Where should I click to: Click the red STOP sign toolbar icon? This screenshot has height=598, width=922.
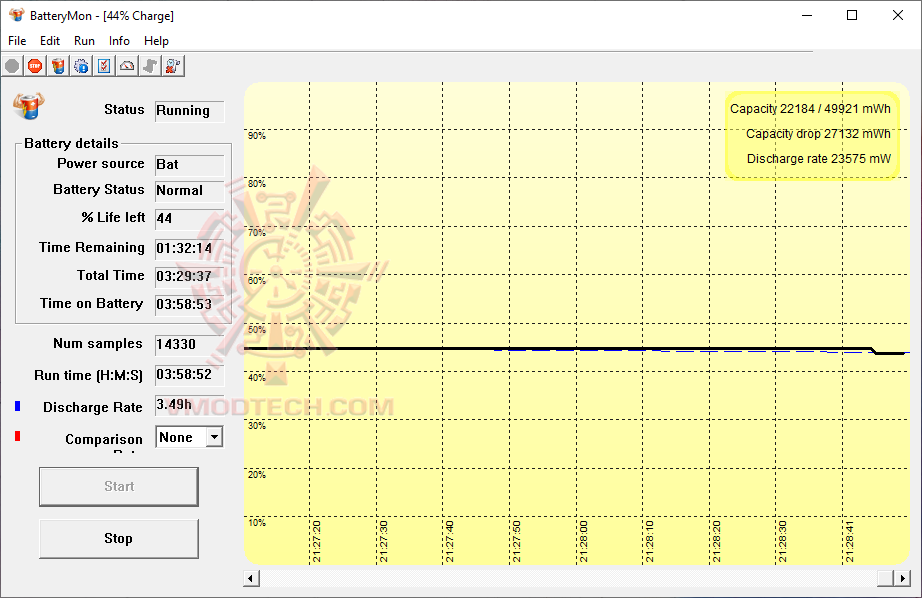(35, 66)
